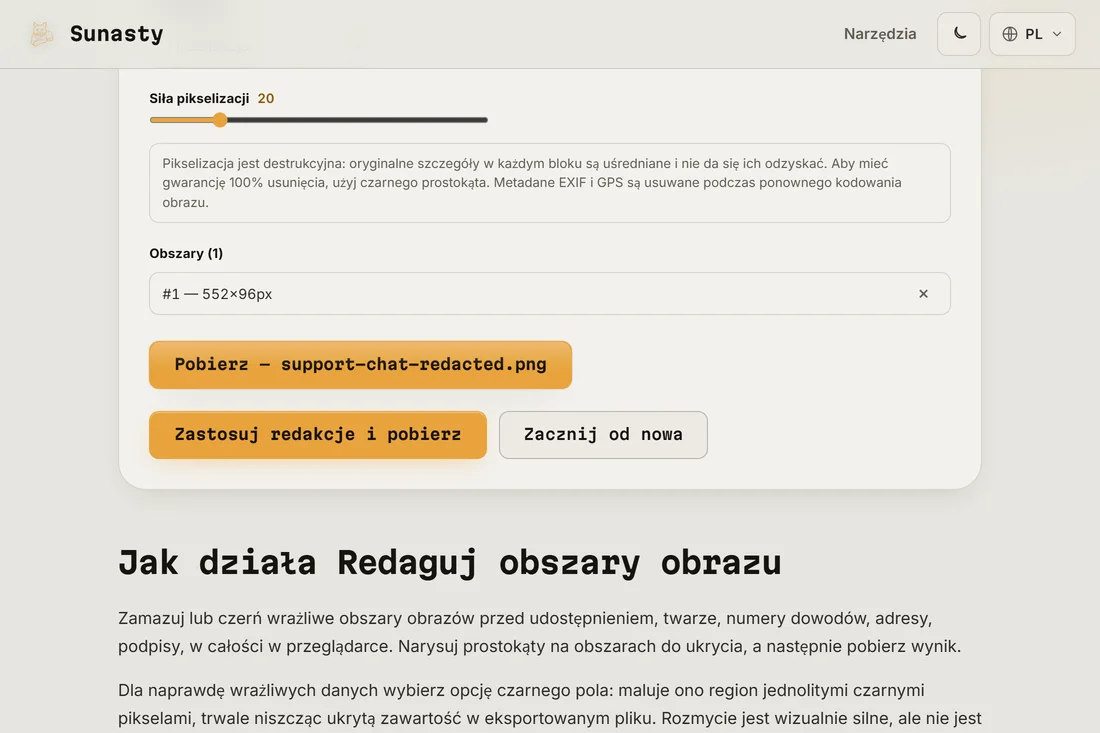Download support-chat-redacted.png via Pobierz button
Viewport: 1100px width, 733px height.
click(x=361, y=365)
